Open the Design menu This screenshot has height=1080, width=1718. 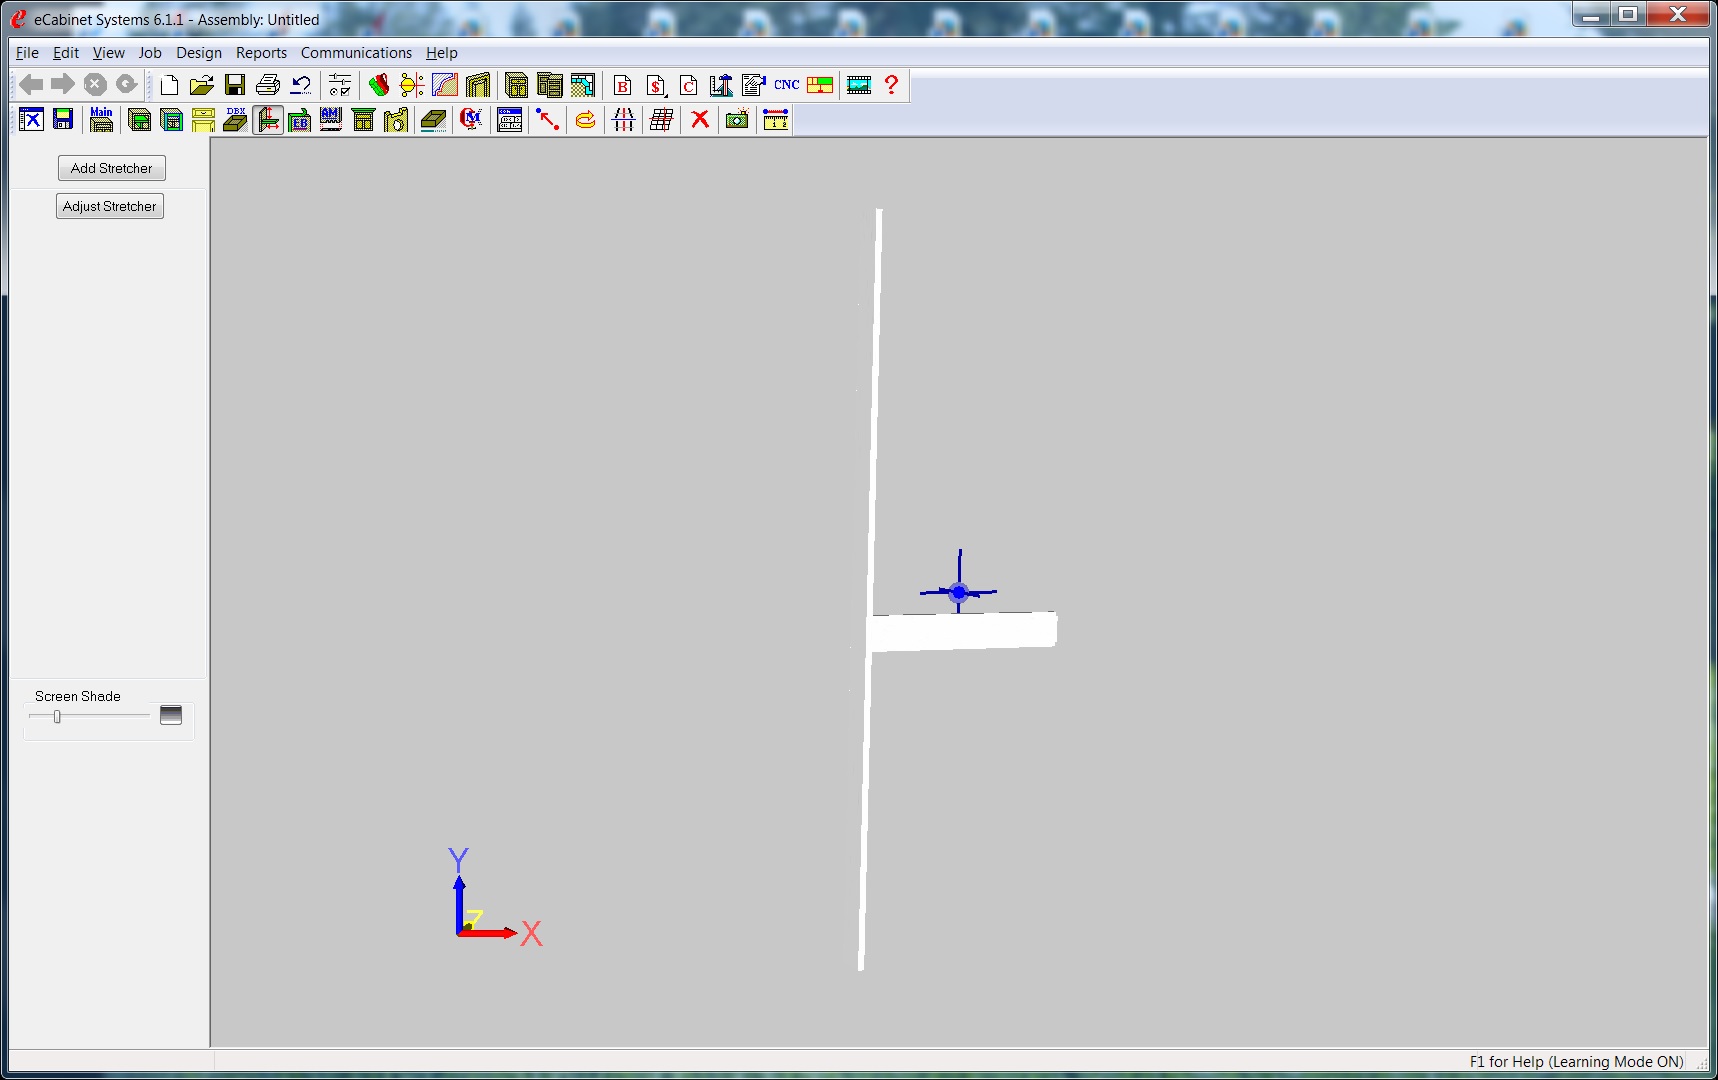coord(199,53)
